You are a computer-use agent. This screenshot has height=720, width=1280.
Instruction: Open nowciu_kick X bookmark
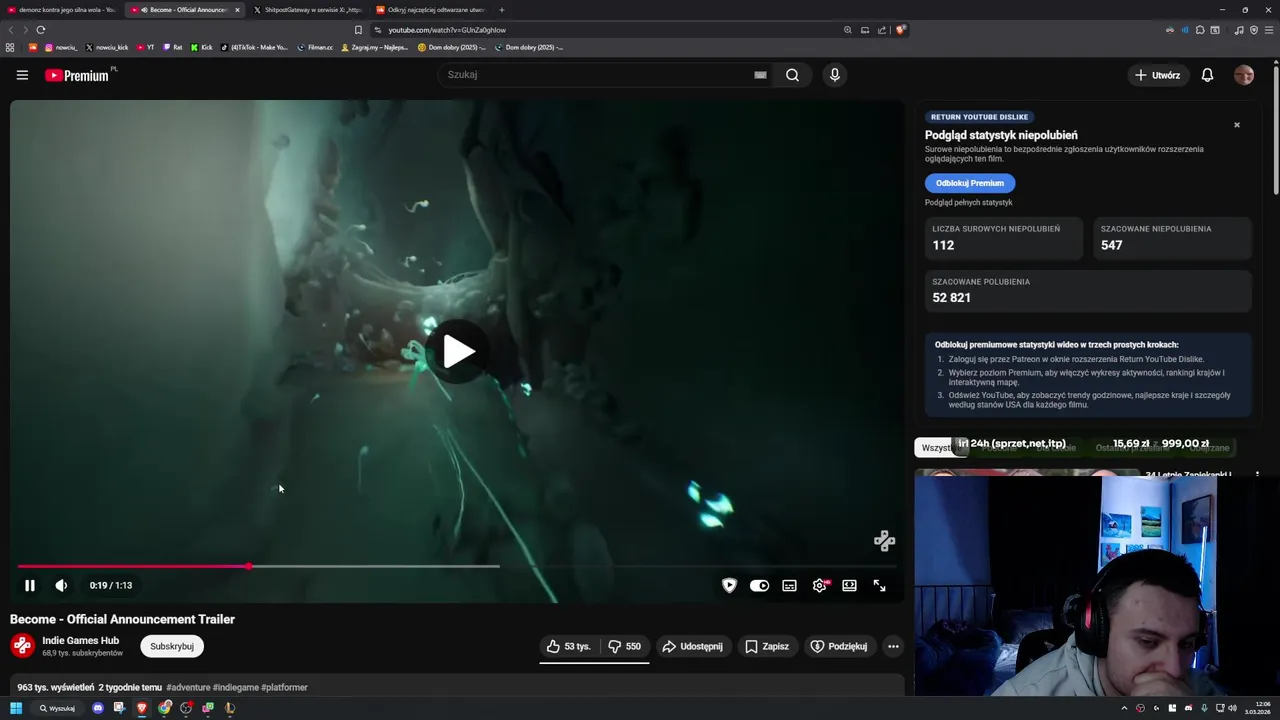[107, 47]
